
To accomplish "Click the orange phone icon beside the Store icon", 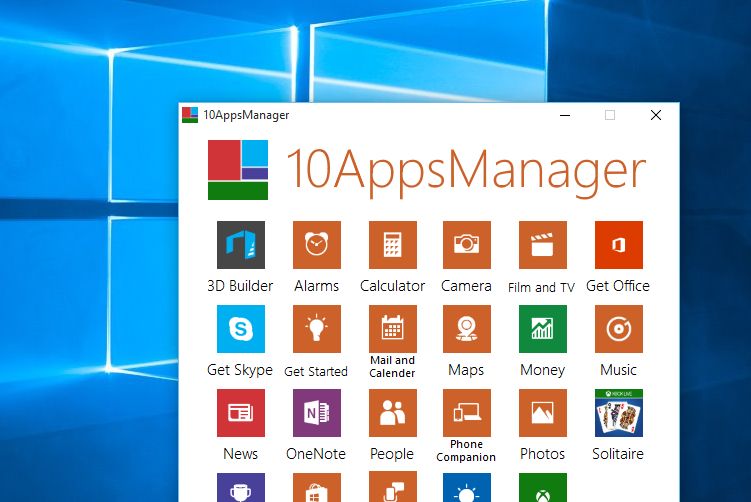I will pos(393,487).
